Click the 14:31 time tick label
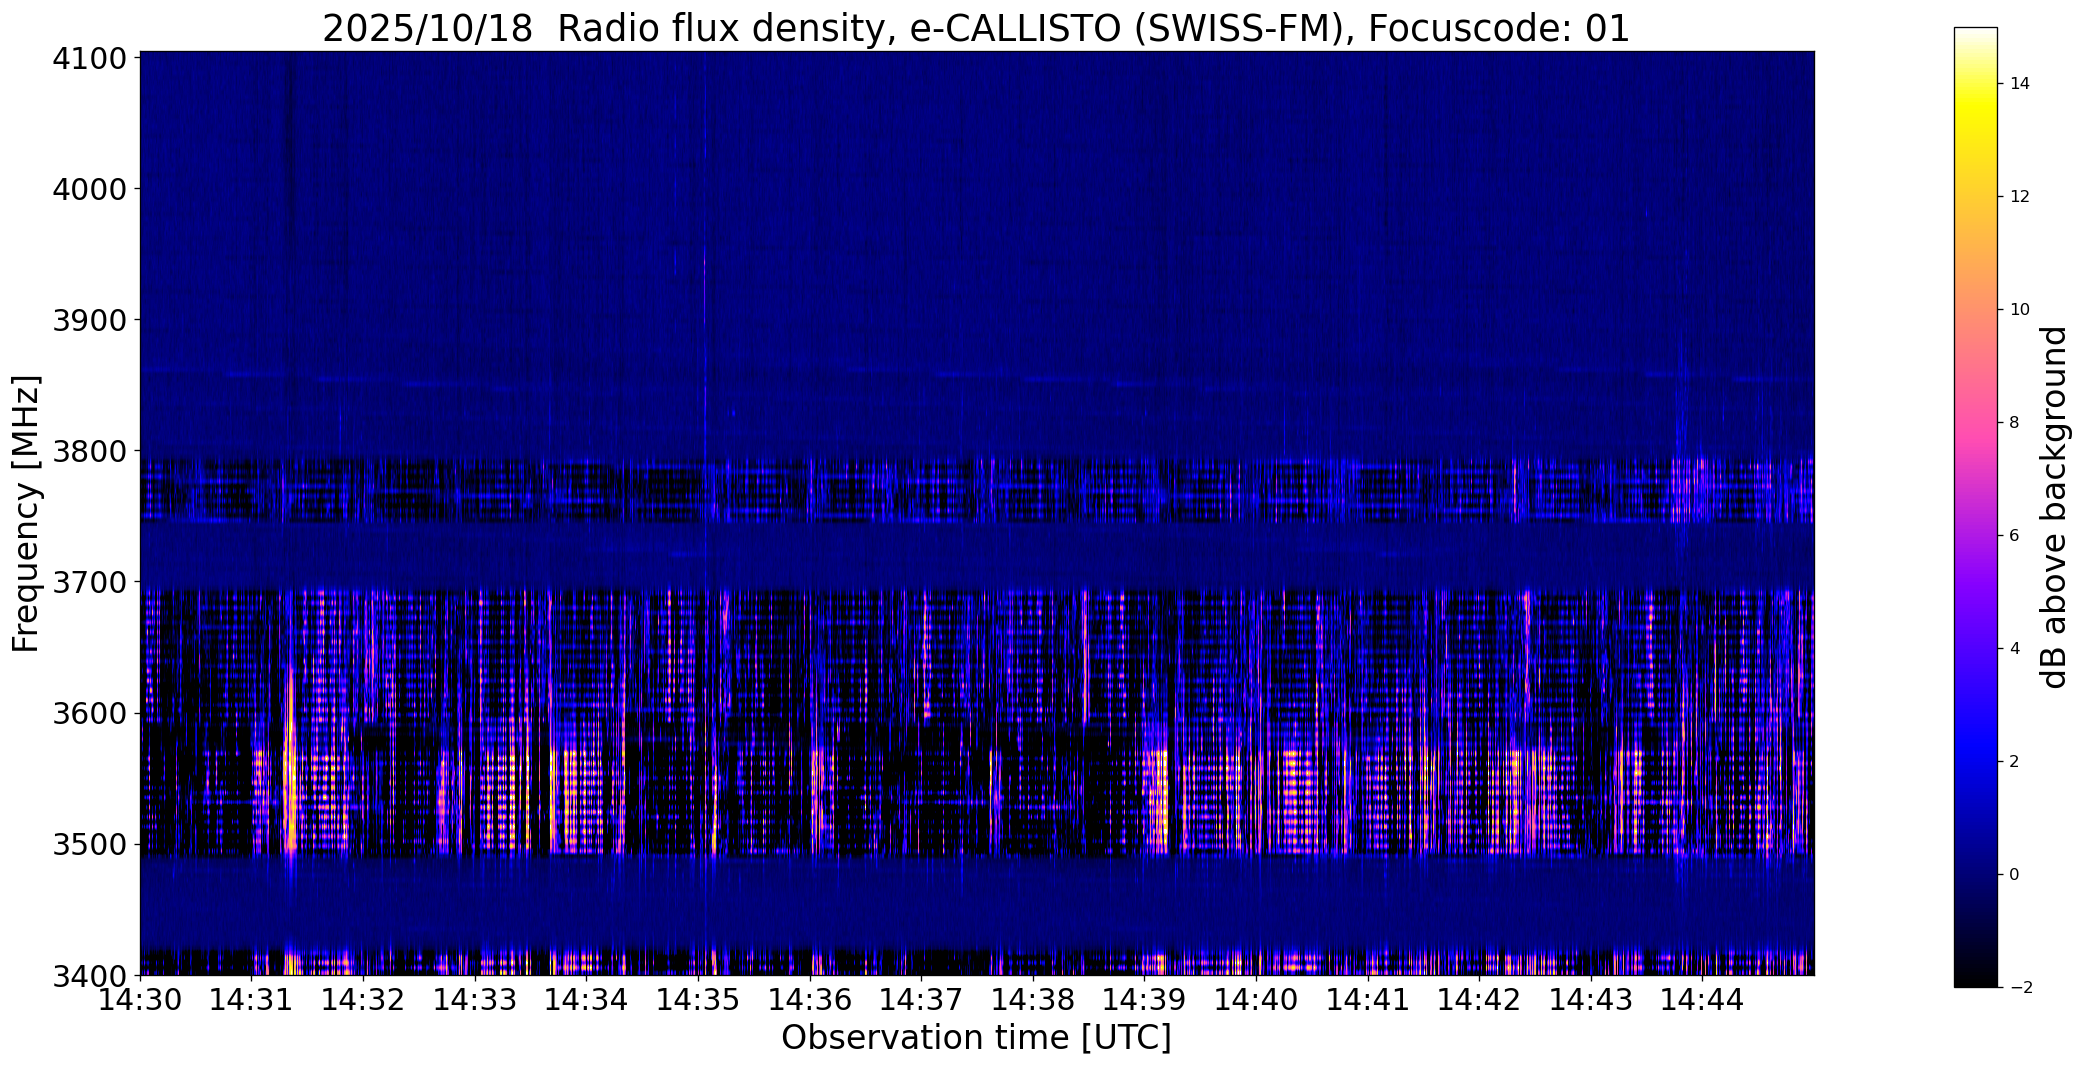Screen dimensions: 2085x1067 pos(252,999)
